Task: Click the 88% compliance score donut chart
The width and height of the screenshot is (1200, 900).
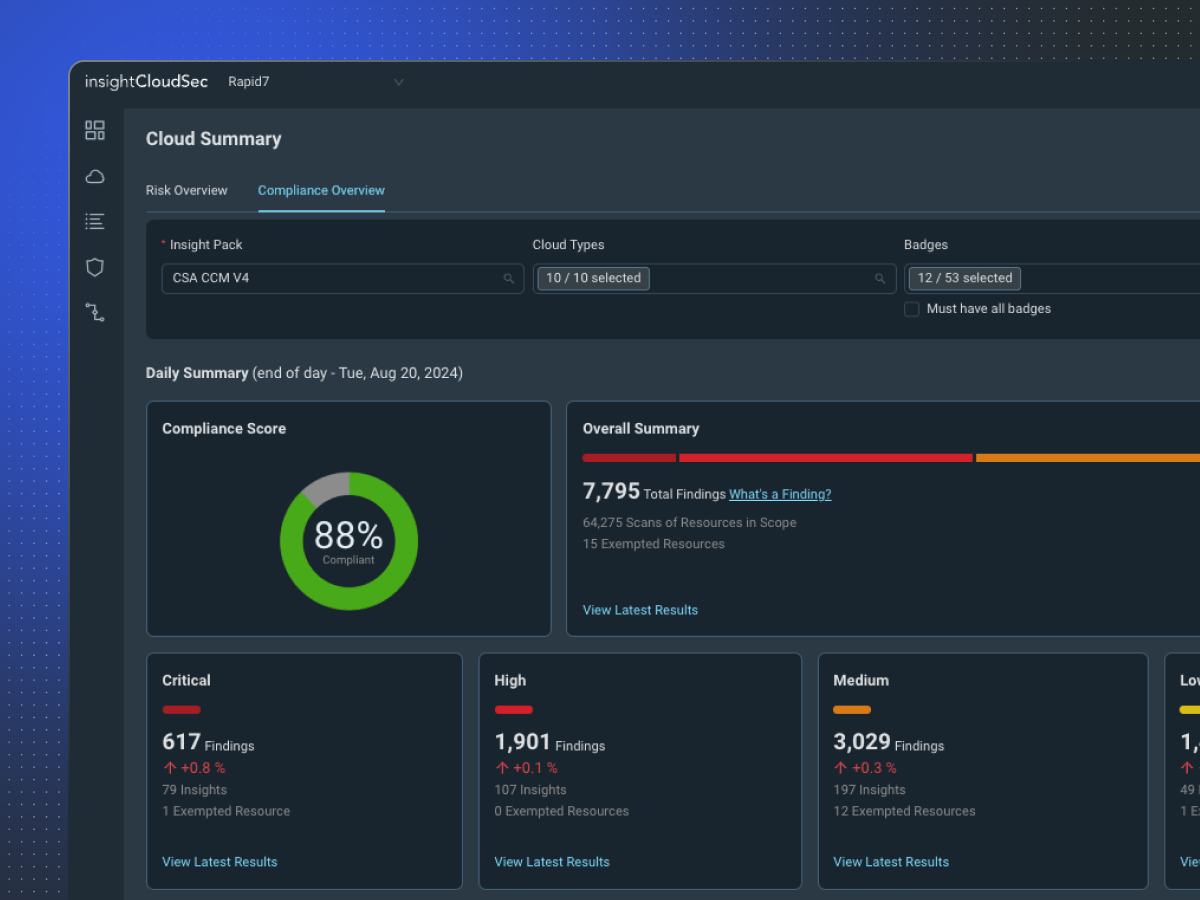Action: [349, 541]
